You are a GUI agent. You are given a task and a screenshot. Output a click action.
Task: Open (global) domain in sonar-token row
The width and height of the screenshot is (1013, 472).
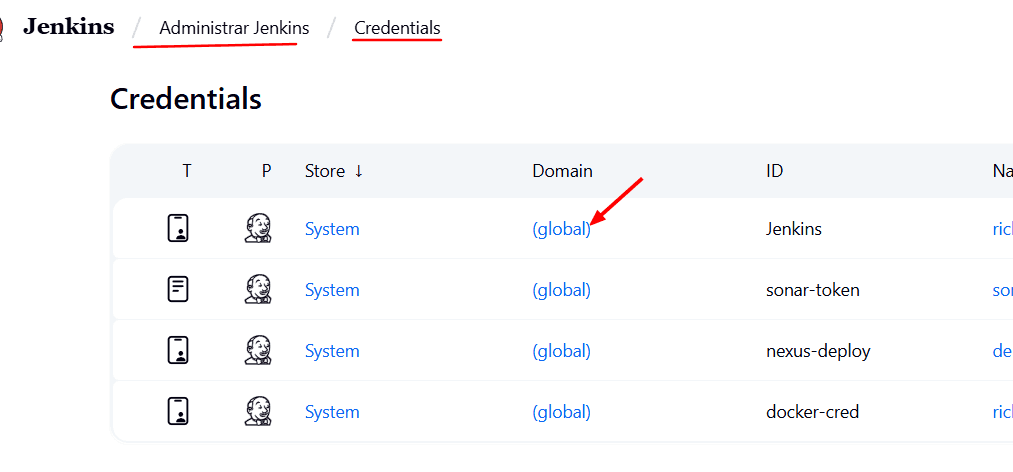pyautogui.click(x=561, y=290)
